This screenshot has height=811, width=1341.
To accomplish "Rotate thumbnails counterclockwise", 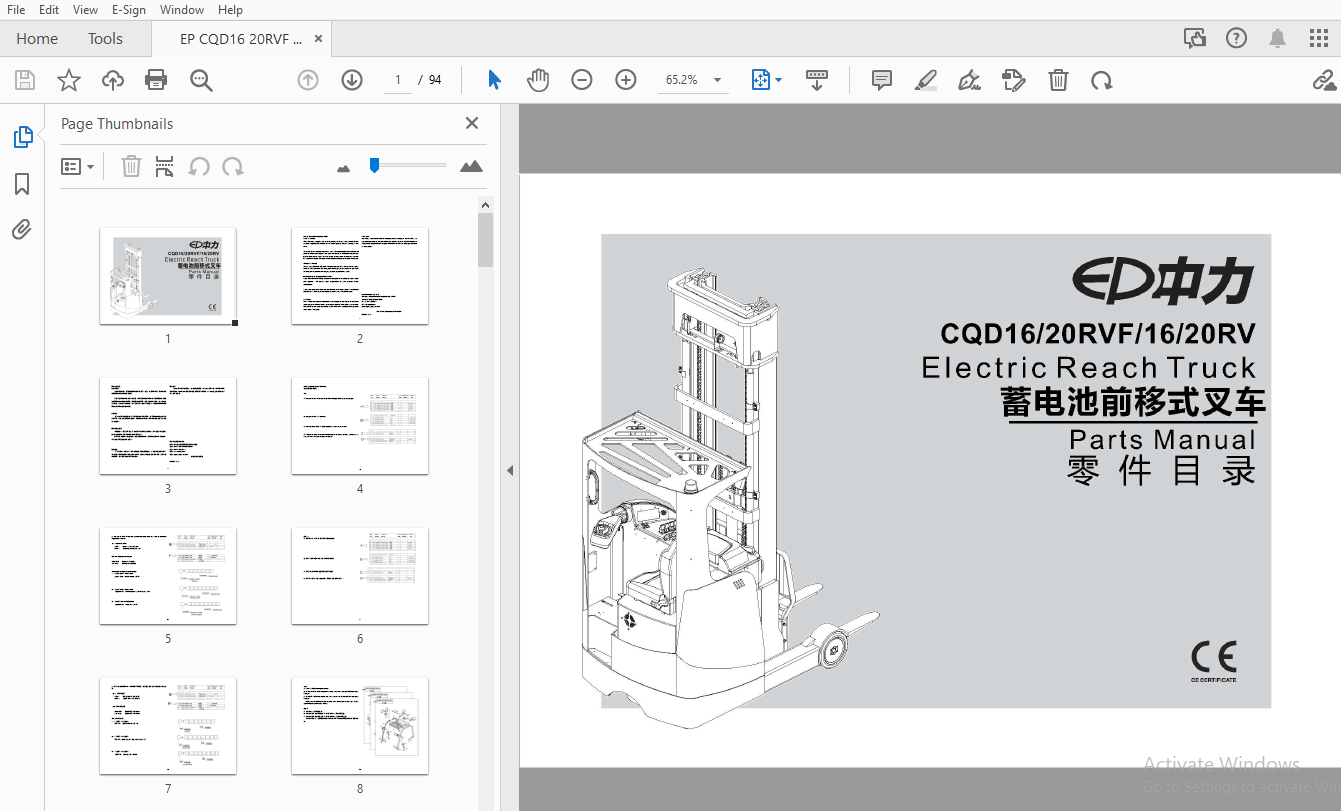I will coord(199,166).
